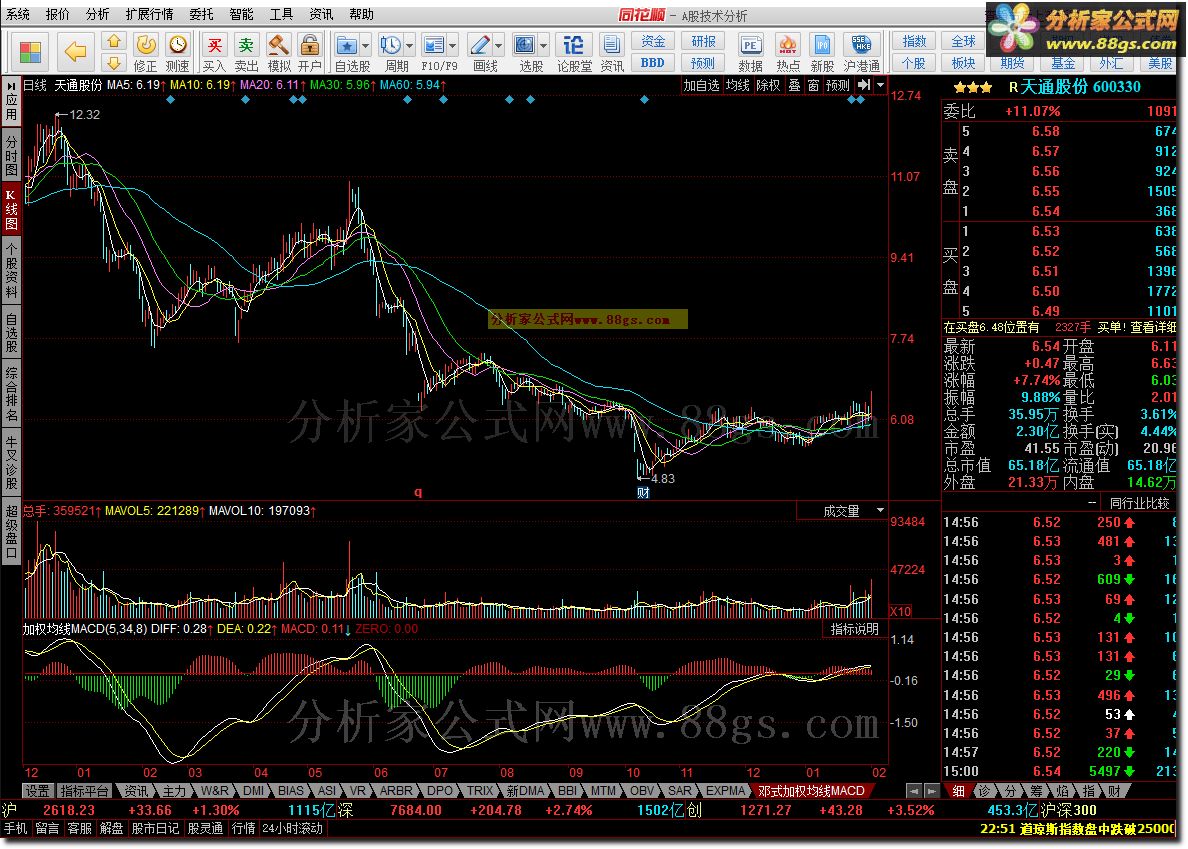The width and height of the screenshot is (1188, 849).
Task: Open the 智能 menu
Action: pyautogui.click(x=241, y=14)
